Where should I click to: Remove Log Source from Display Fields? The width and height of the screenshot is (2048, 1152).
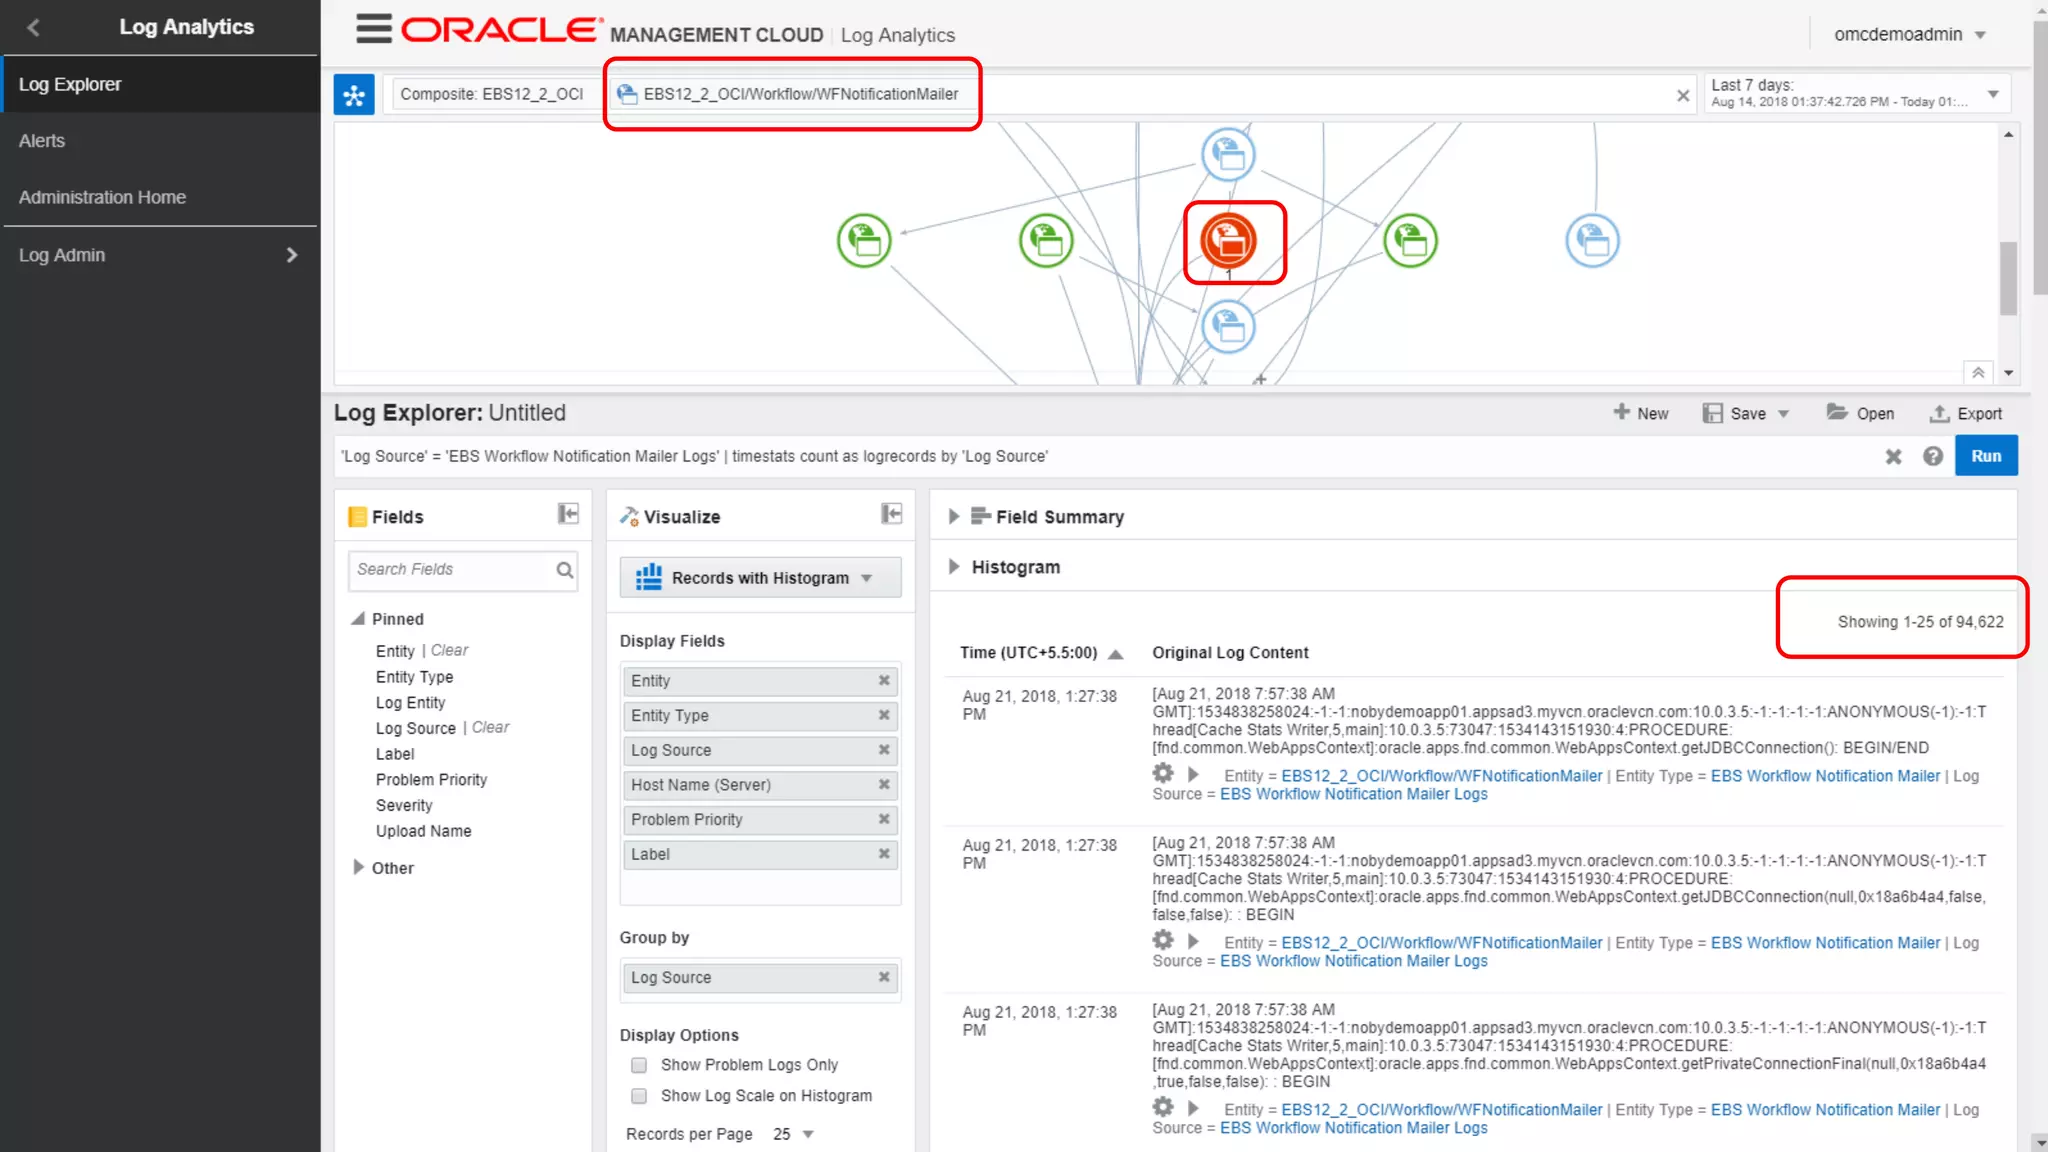(884, 750)
